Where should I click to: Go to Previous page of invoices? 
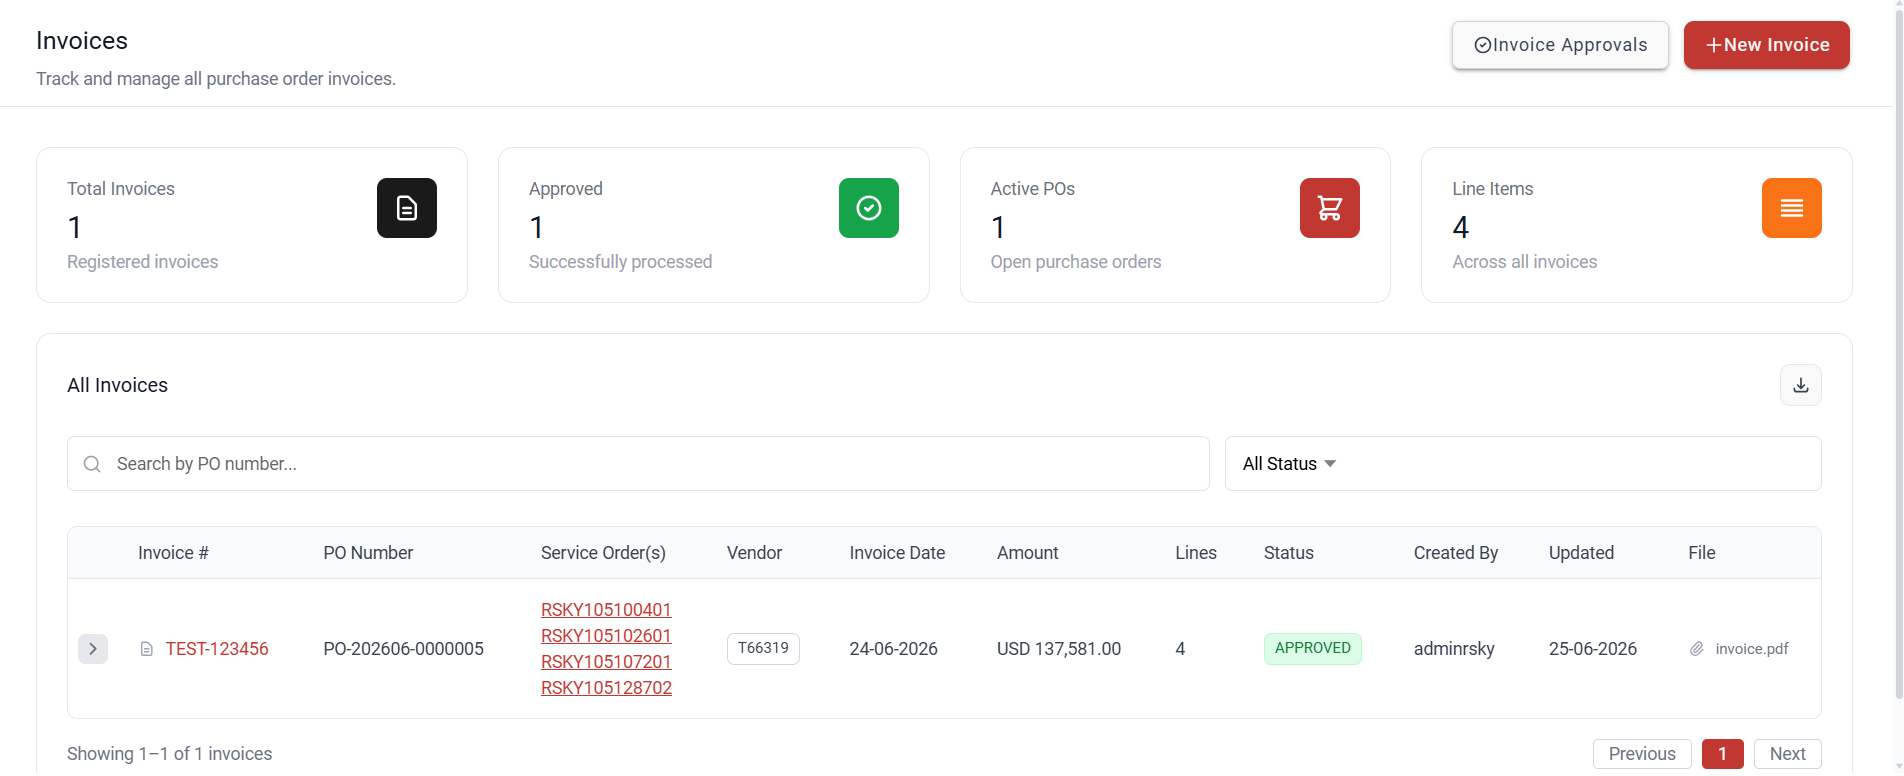pos(1642,754)
